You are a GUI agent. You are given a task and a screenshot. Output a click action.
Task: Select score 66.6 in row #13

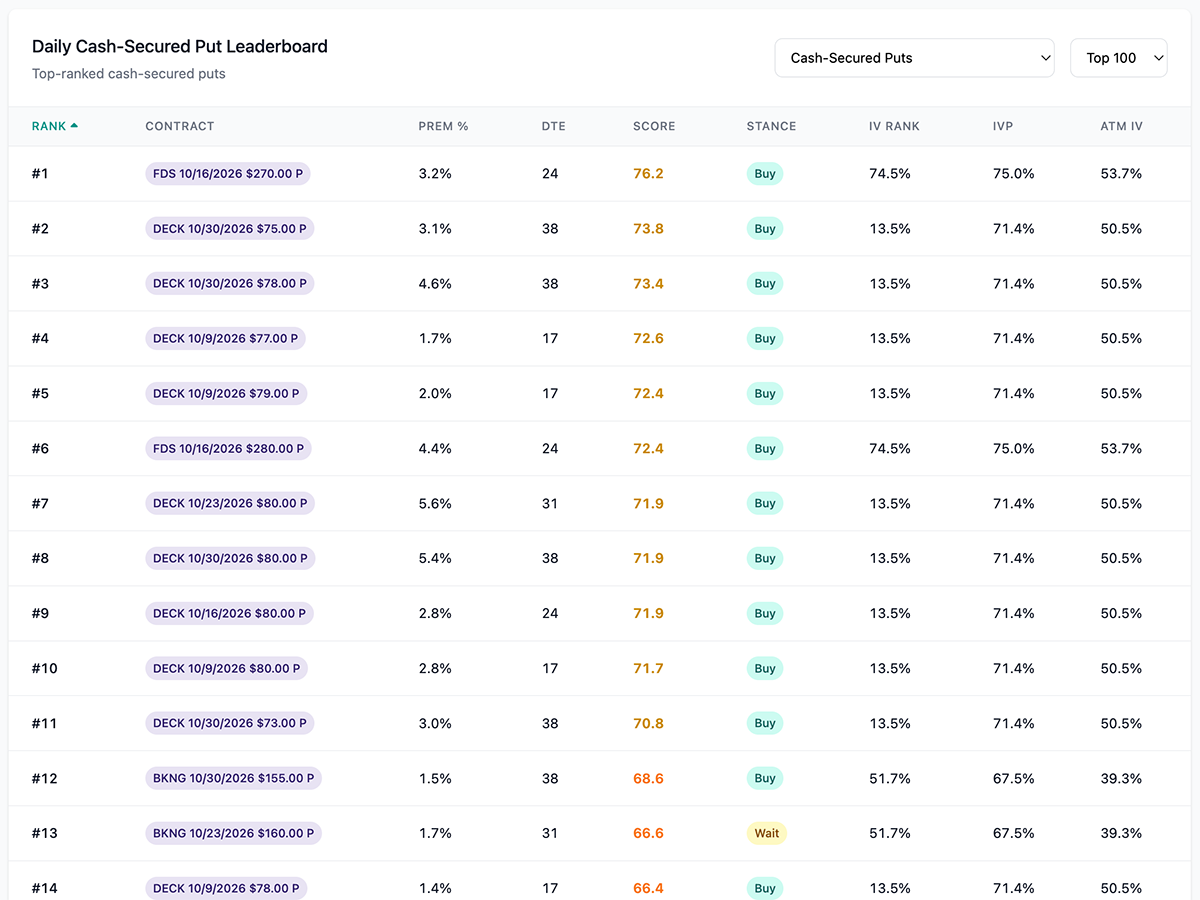pos(648,834)
